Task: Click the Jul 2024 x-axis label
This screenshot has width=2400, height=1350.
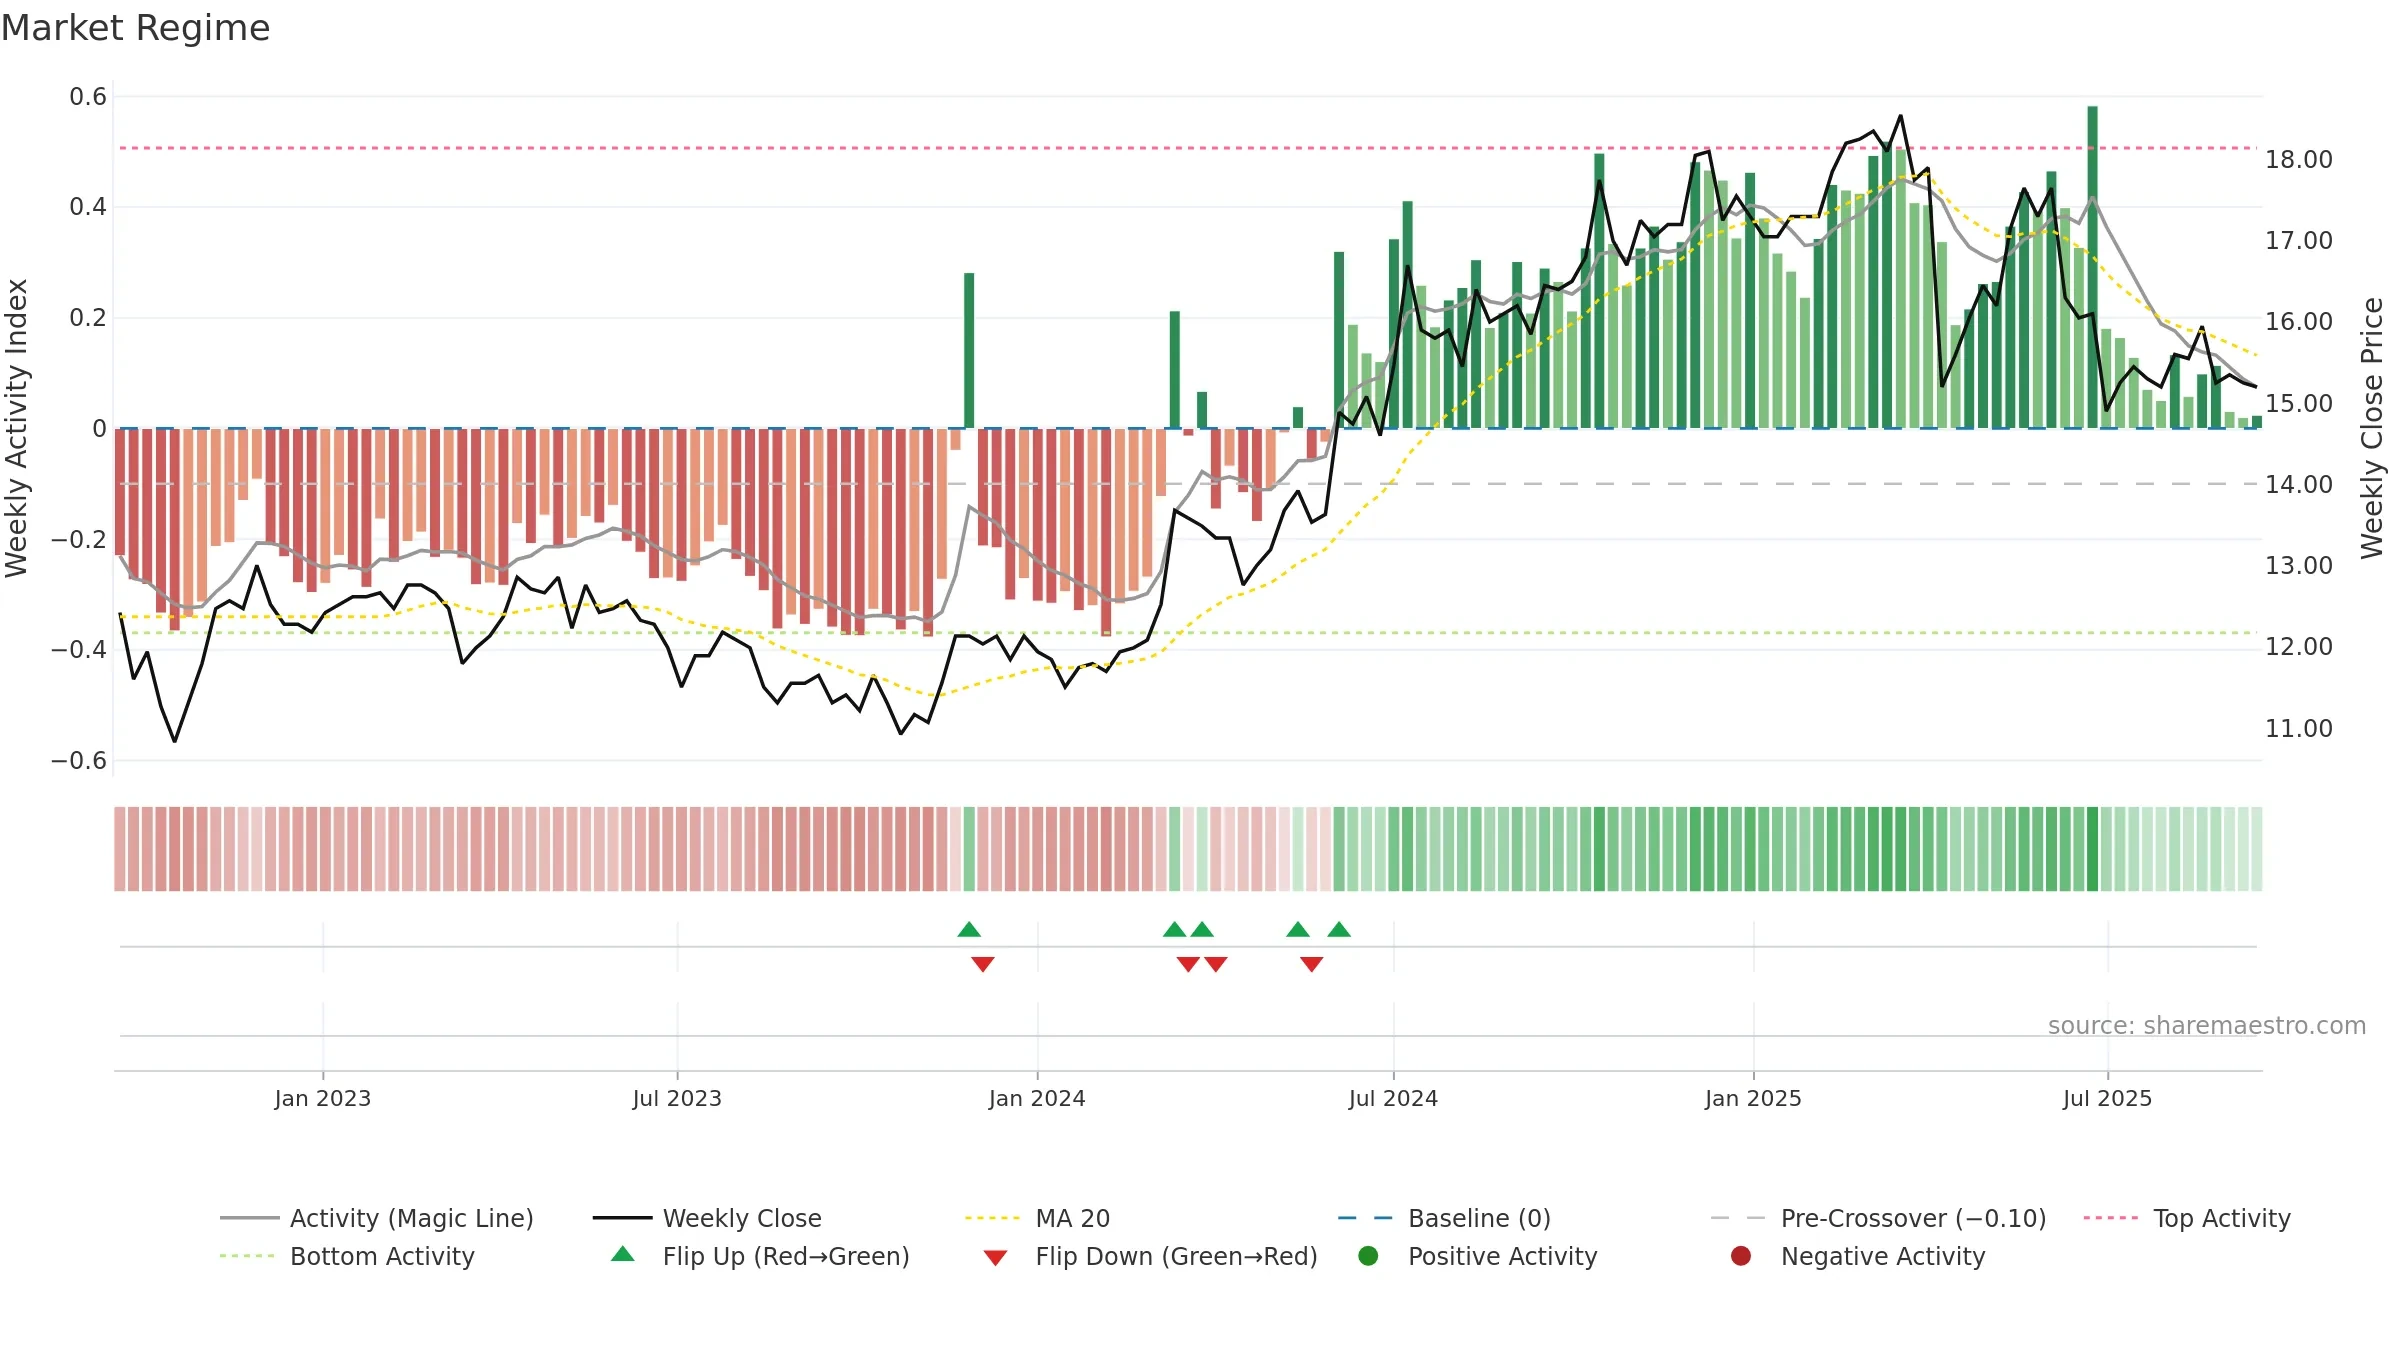Action: click(x=1393, y=1099)
